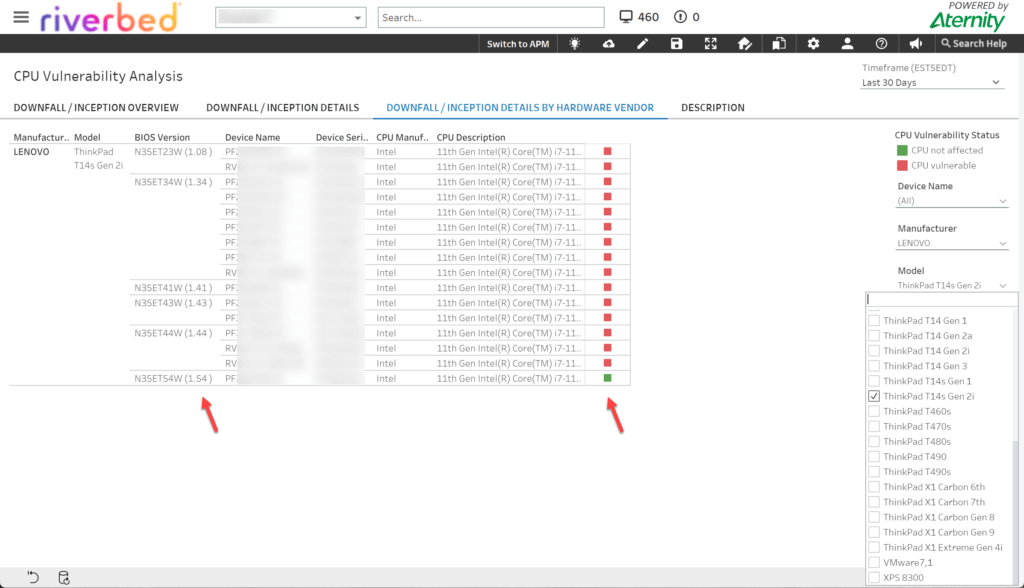The width and height of the screenshot is (1024, 588).
Task: Open the Description tab
Action: pyautogui.click(x=712, y=108)
